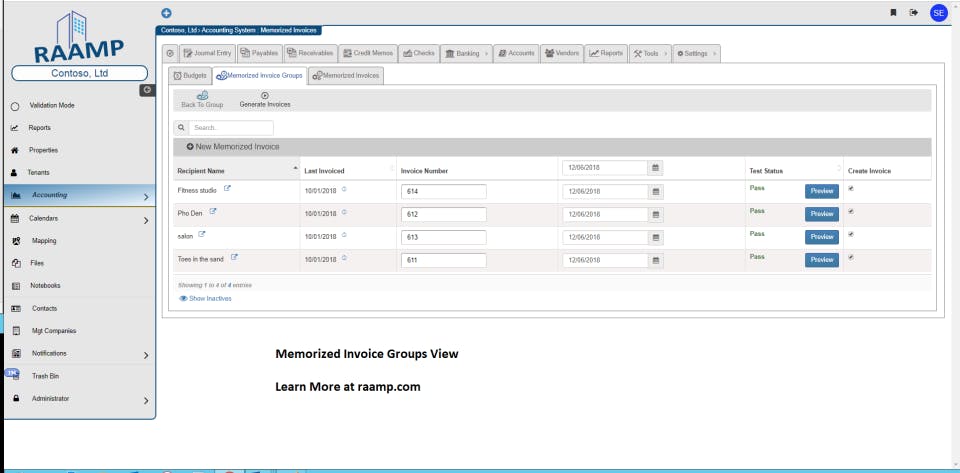Viewport: 960px width, 473px height.
Task: Click the Search input field
Action: (x=231, y=128)
